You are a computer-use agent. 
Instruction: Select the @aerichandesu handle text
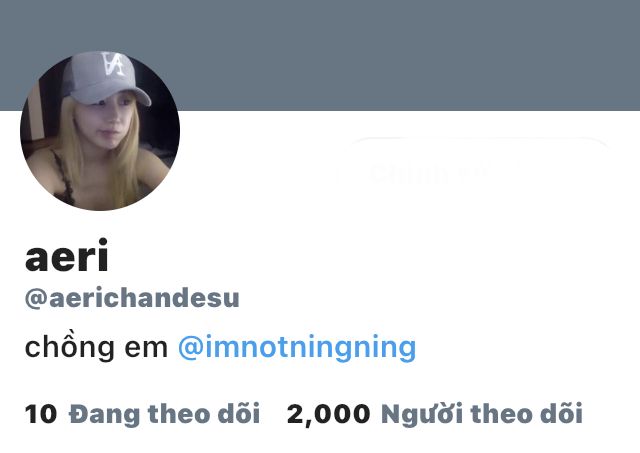click(132, 298)
